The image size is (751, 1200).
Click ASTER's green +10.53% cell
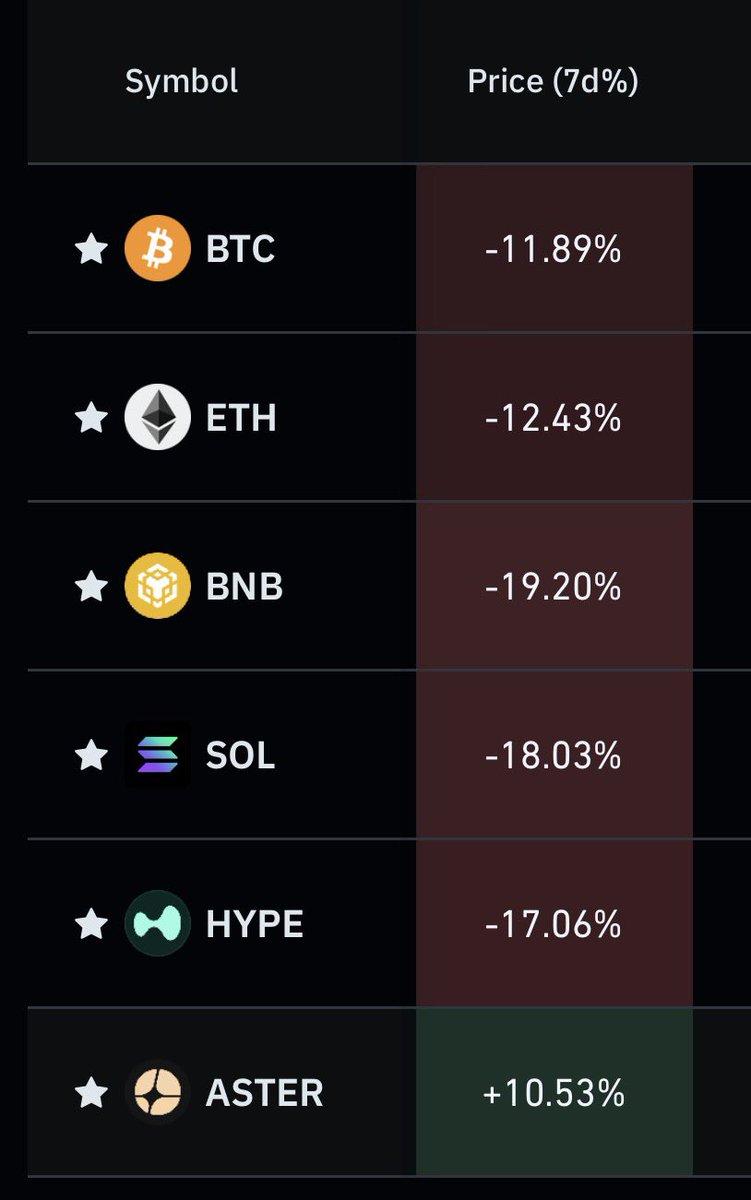(554, 1092)
